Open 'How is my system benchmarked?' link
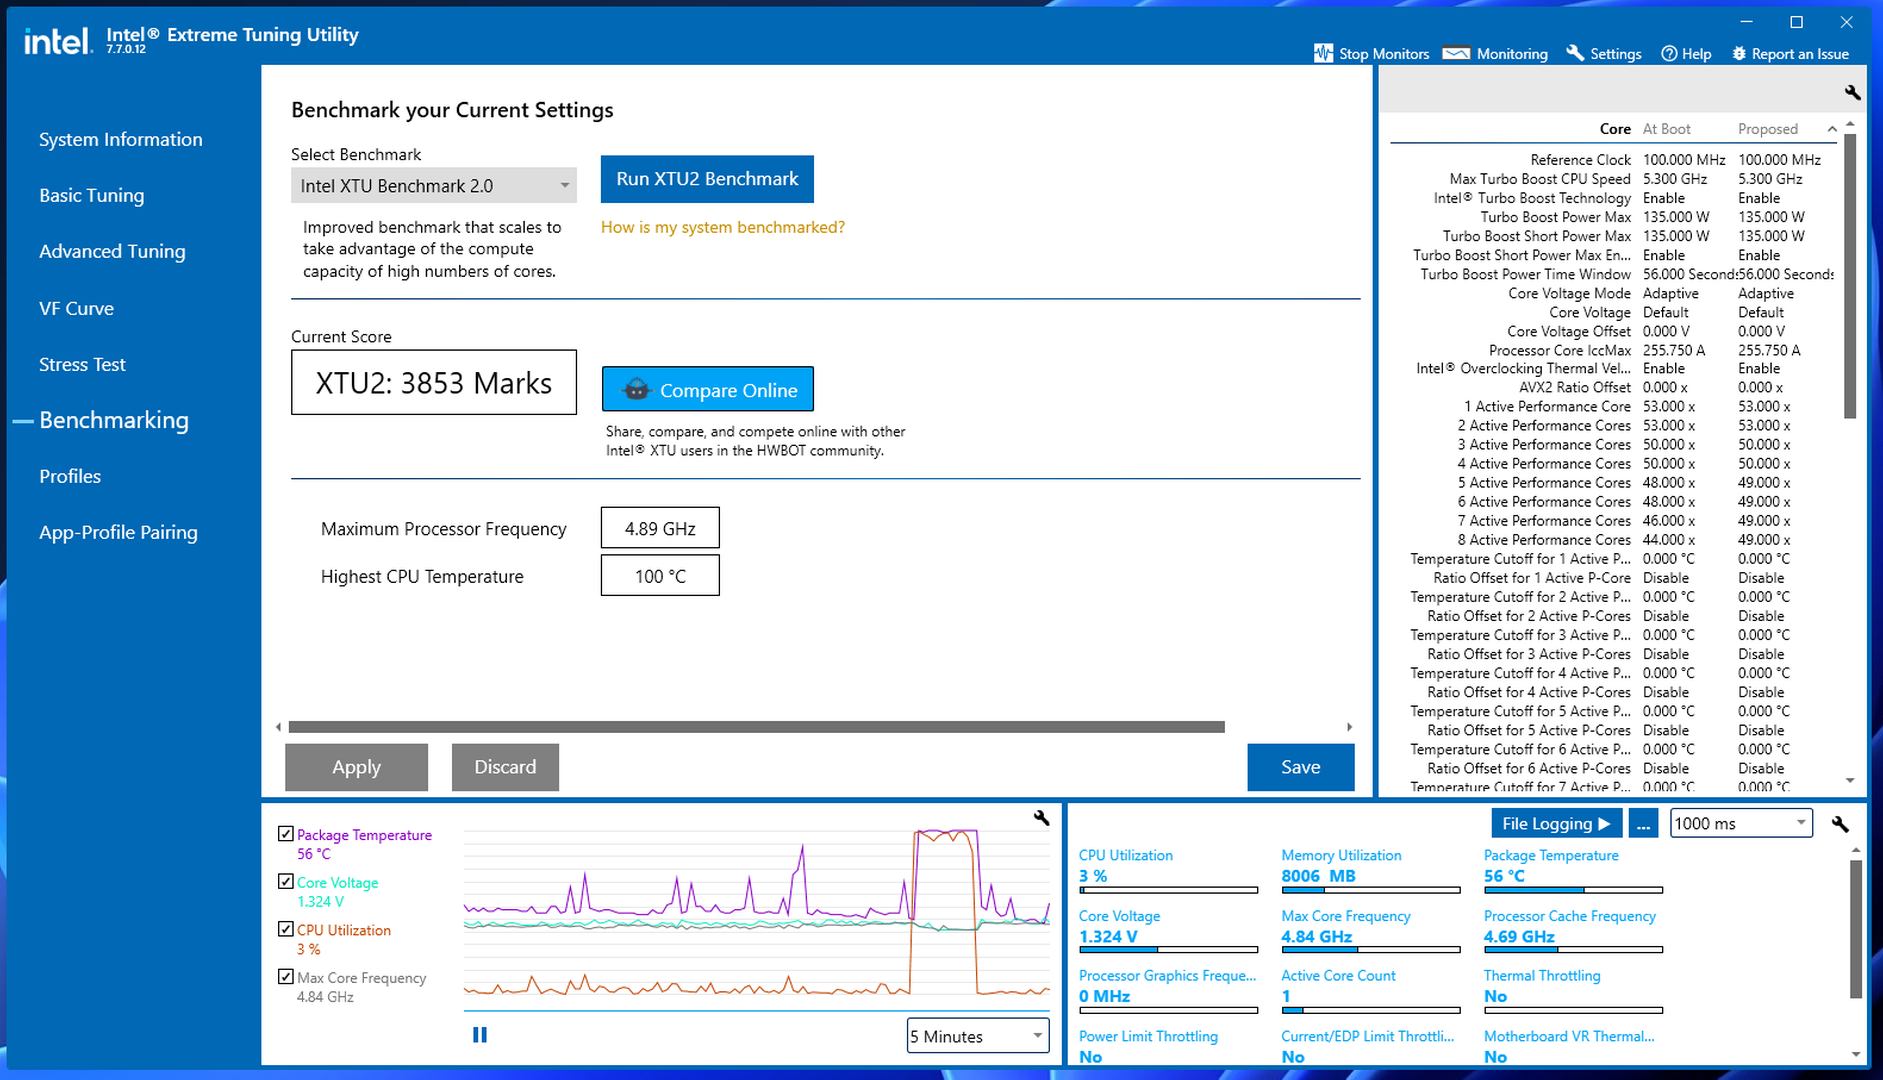1883x1080 pixels. (723, 228)
